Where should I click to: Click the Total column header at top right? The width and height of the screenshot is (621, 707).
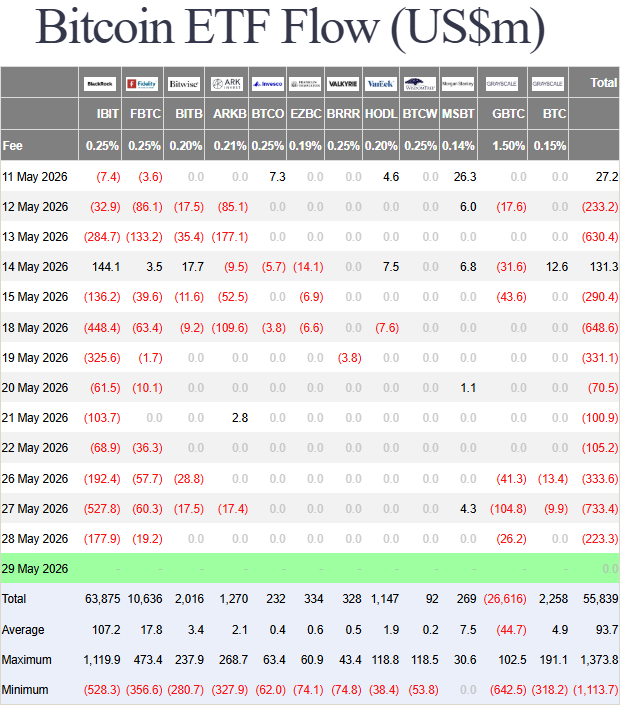[x=604, y=83]
